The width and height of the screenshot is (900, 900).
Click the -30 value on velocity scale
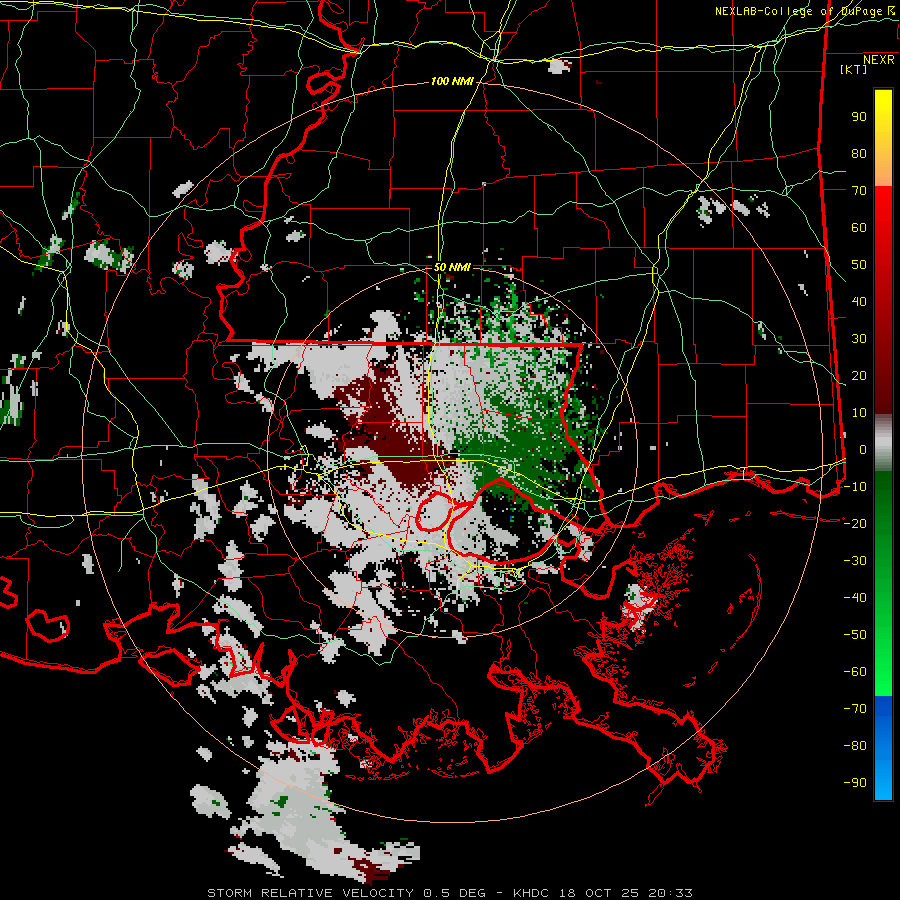855,561
